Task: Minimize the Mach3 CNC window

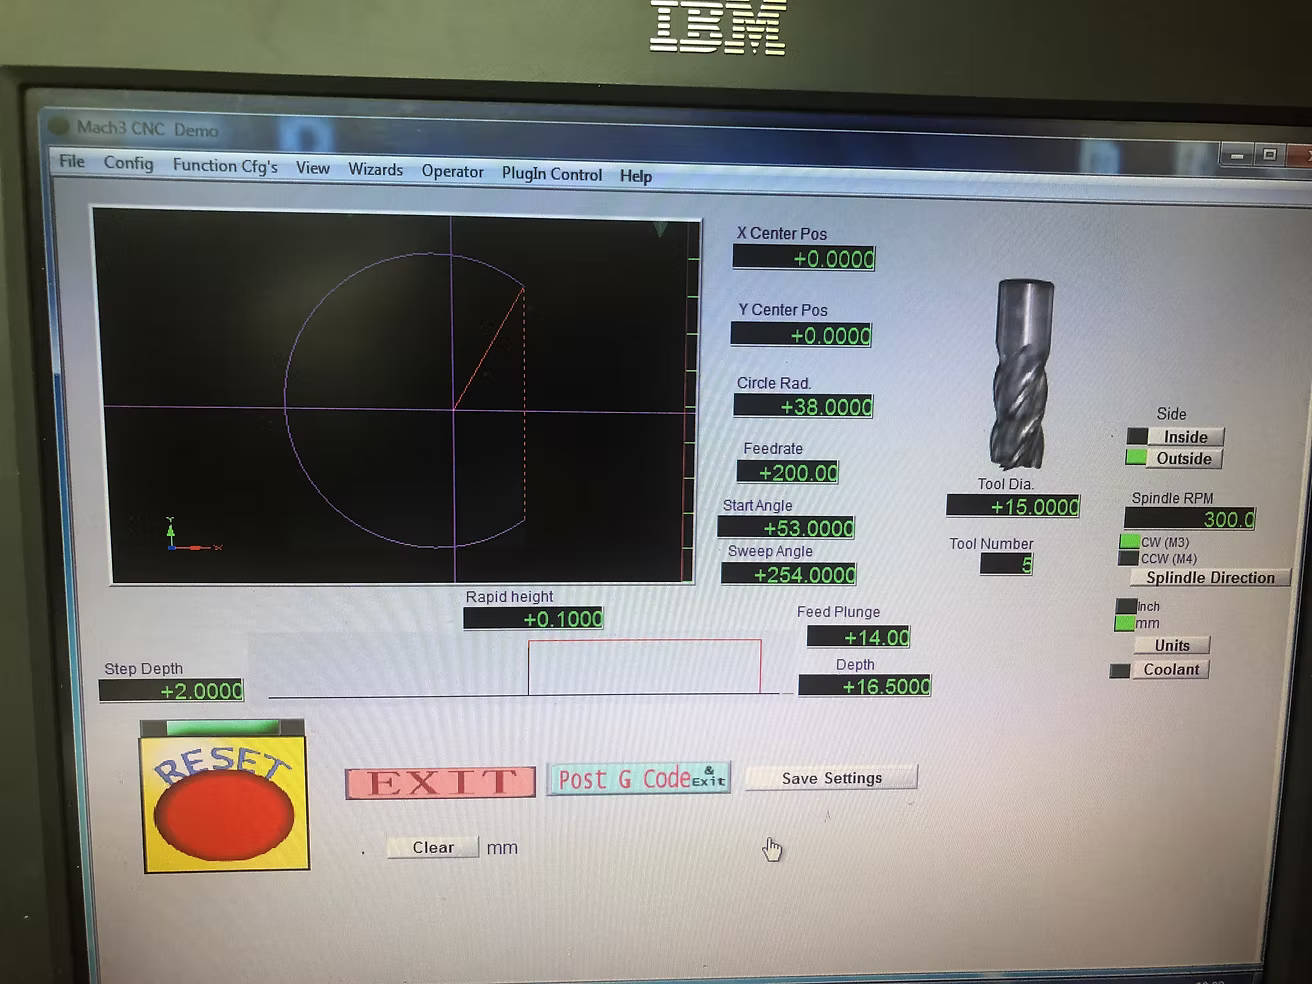Action: [1237, 155]
